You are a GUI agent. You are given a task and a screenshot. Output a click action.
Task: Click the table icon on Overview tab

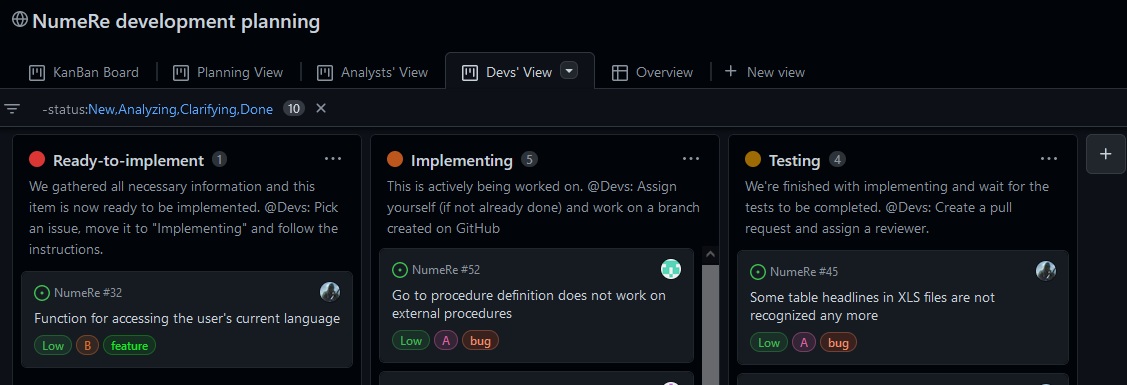[x=620, y=73]
